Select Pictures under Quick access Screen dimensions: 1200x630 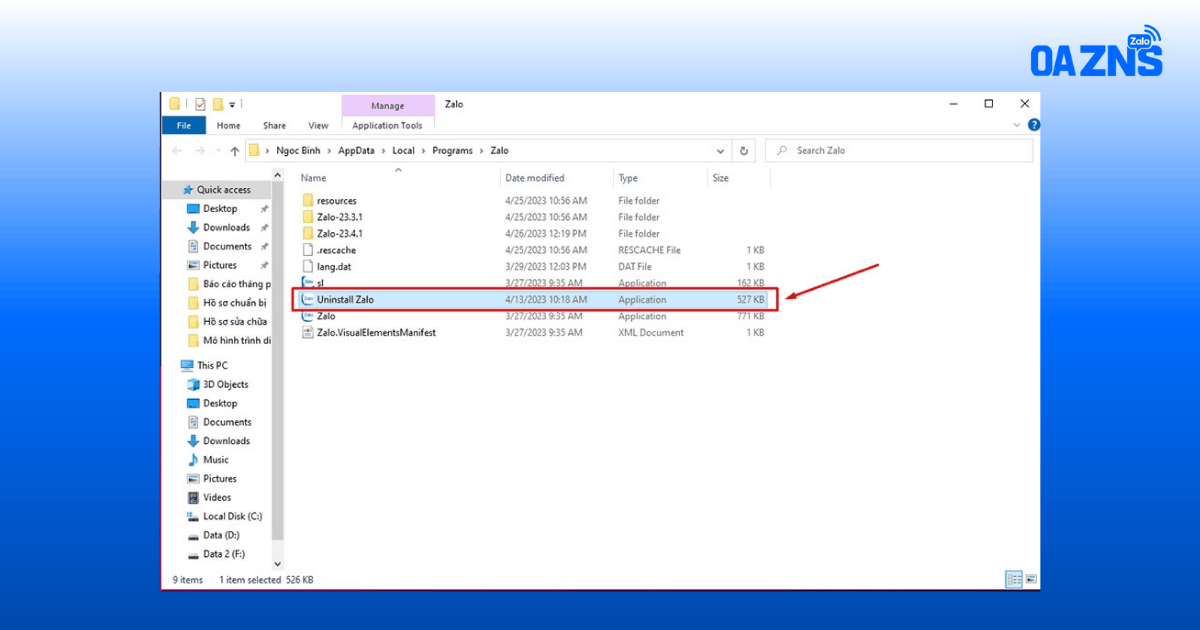220,266
